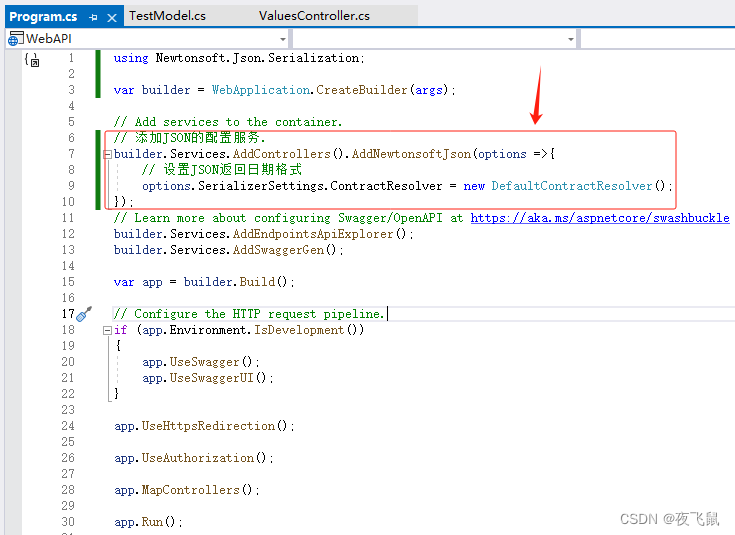Open the aka.ms/aspnetcore/swashbuckle link
Image resolution: width=735 pixels, height=535 pixels.
600,218
